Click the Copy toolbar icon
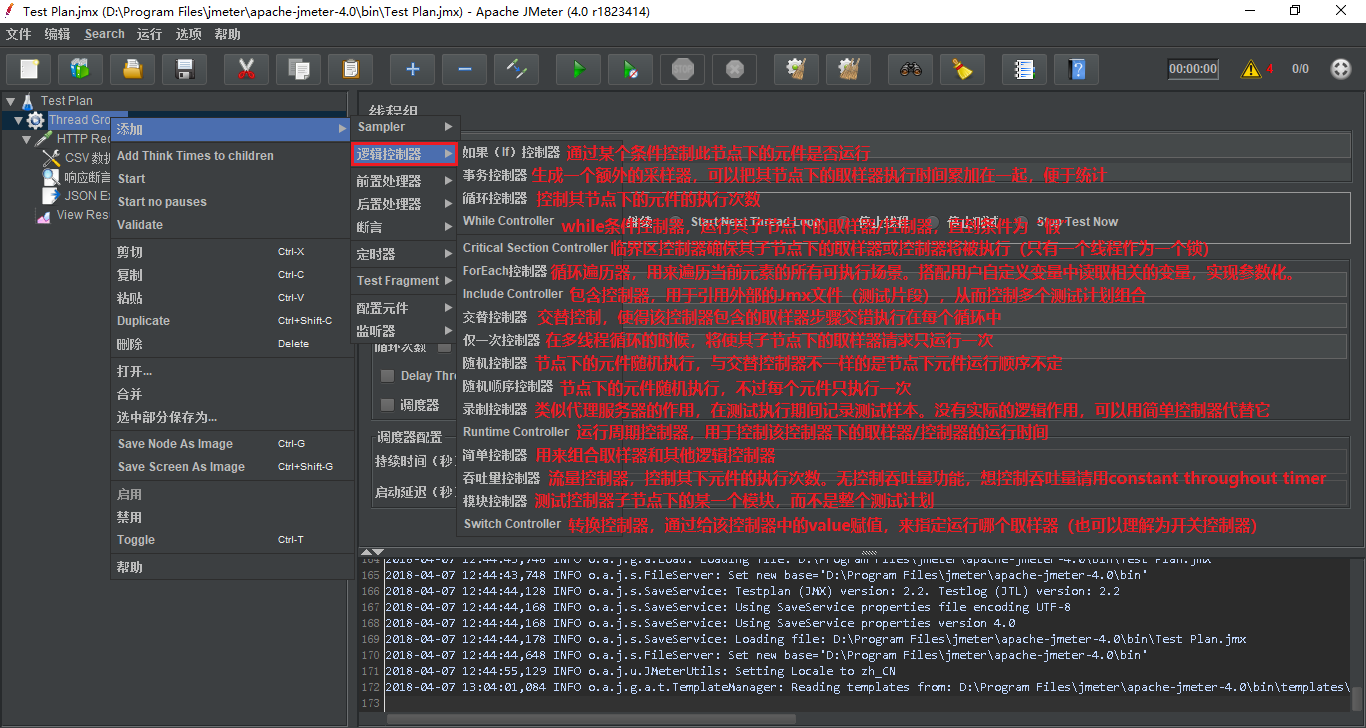Viewport: 1366px width, 728px height. coord(298,69)
